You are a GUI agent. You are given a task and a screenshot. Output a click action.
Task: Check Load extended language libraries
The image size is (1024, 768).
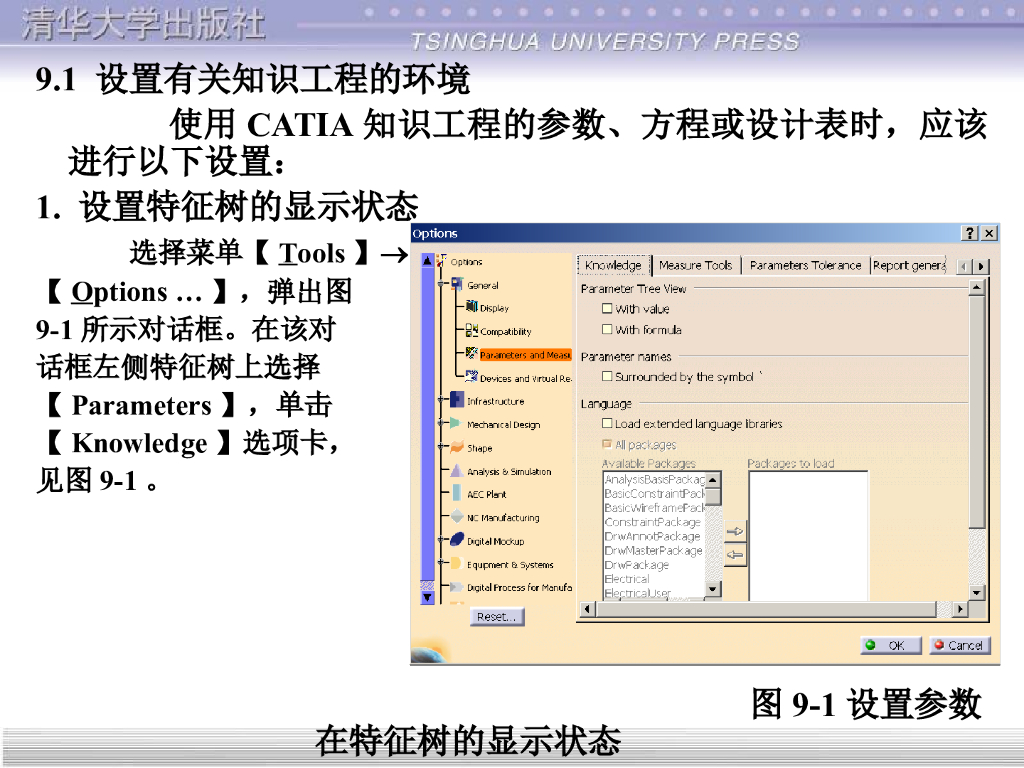pos(607,423)
